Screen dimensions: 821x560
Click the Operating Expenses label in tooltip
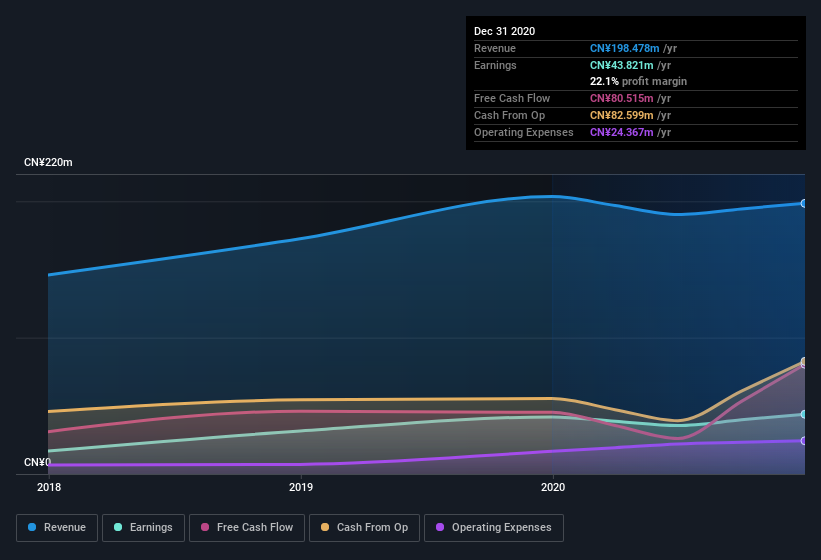(524, 132)
